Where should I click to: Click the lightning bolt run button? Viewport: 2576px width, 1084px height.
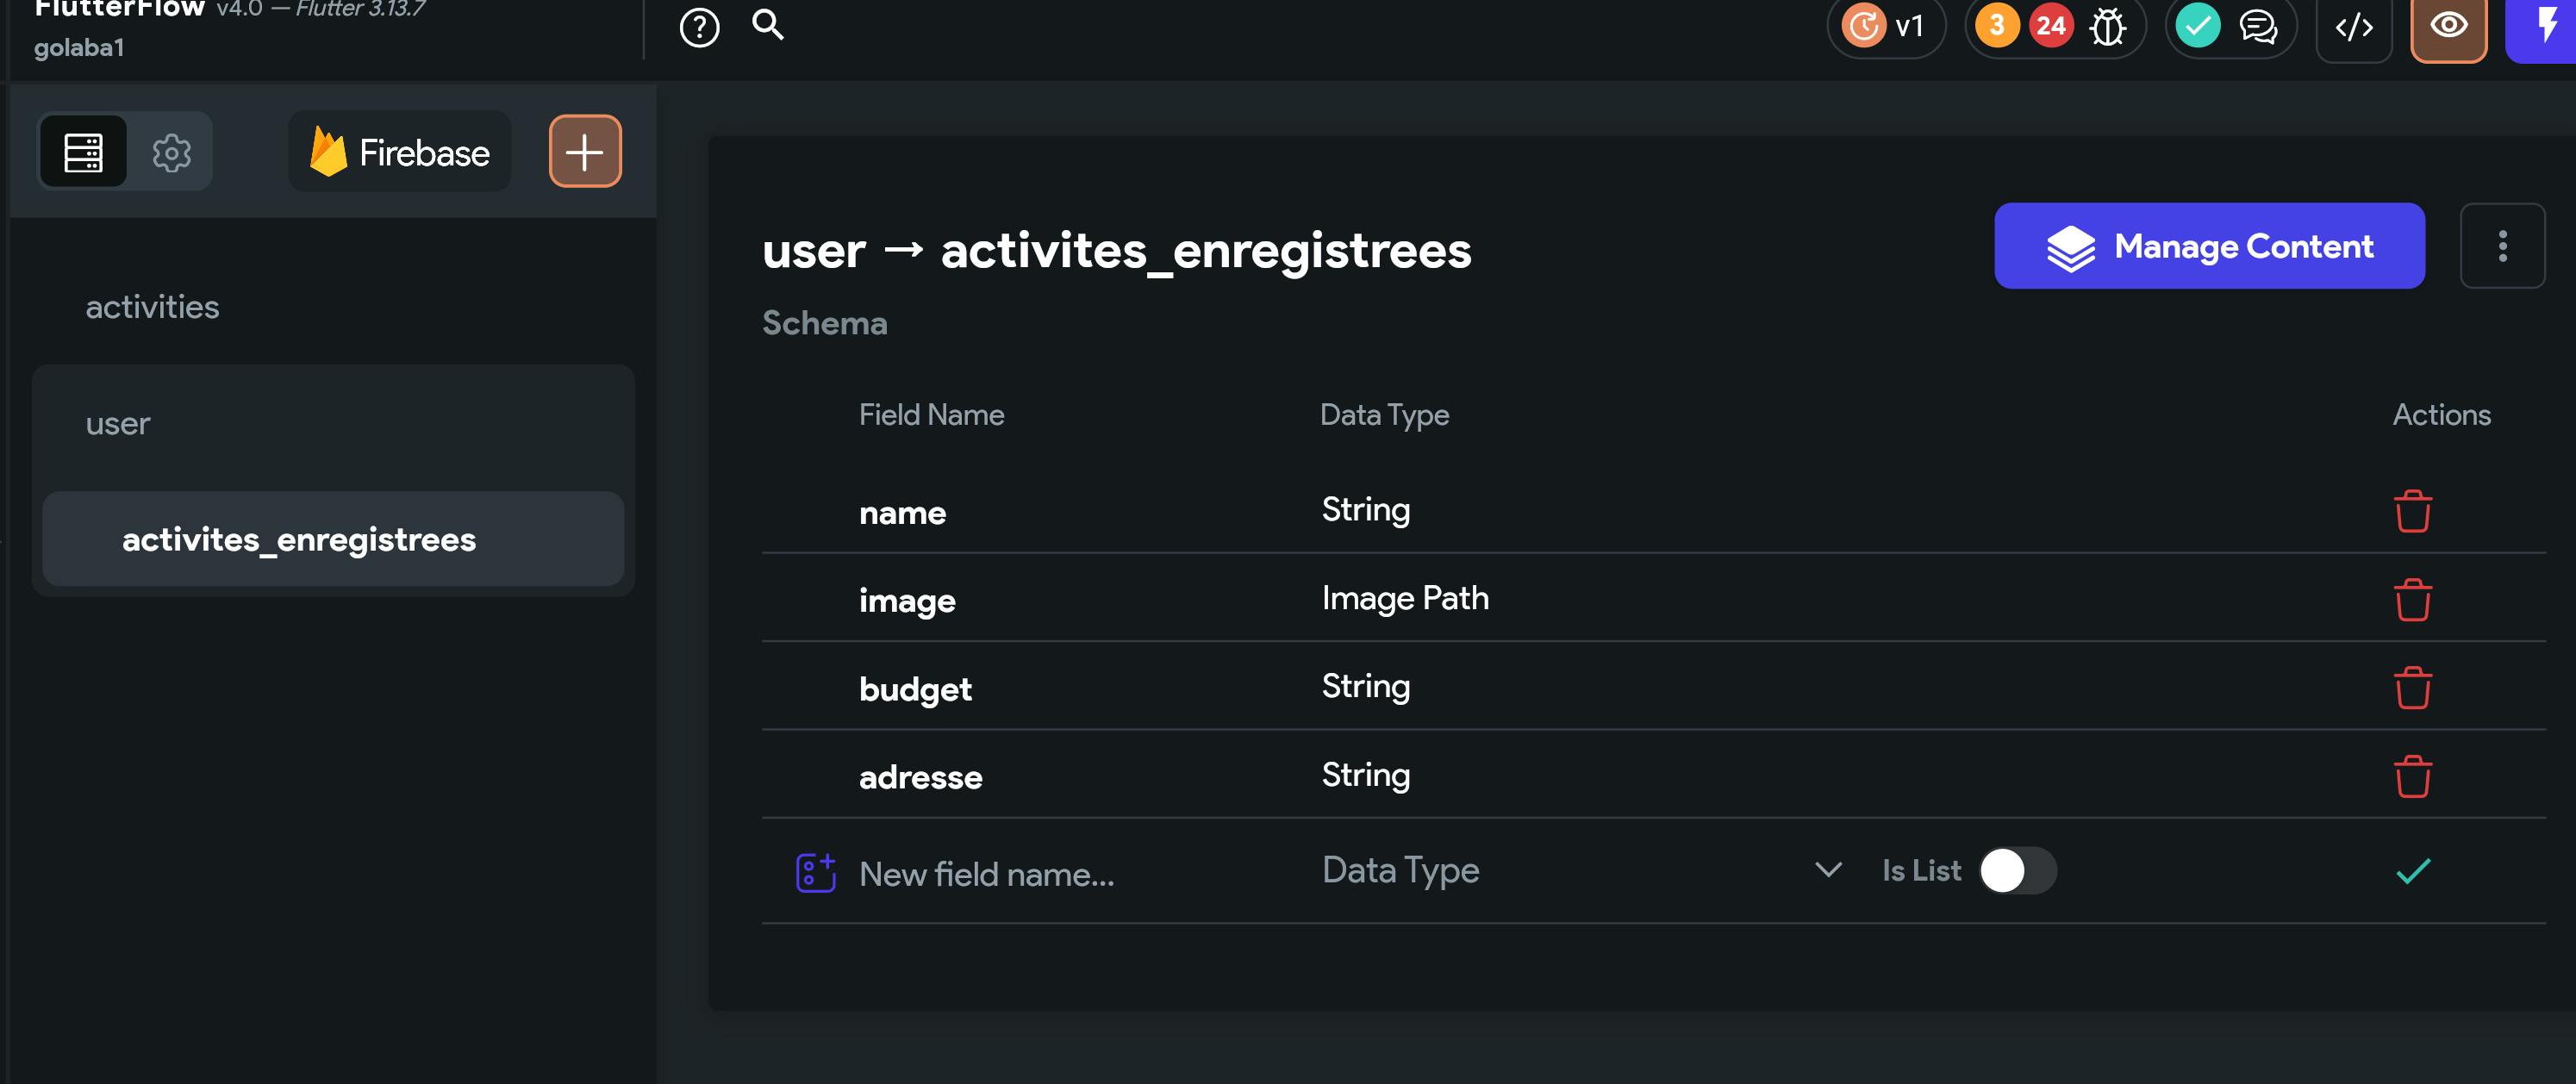2546,25
